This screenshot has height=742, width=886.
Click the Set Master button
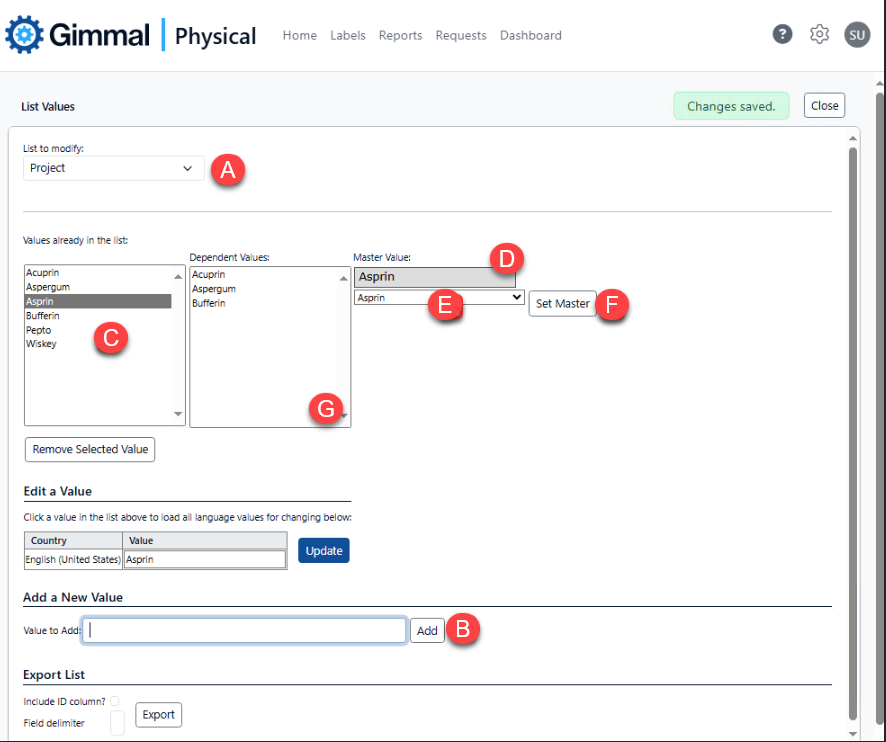point(562,304)
